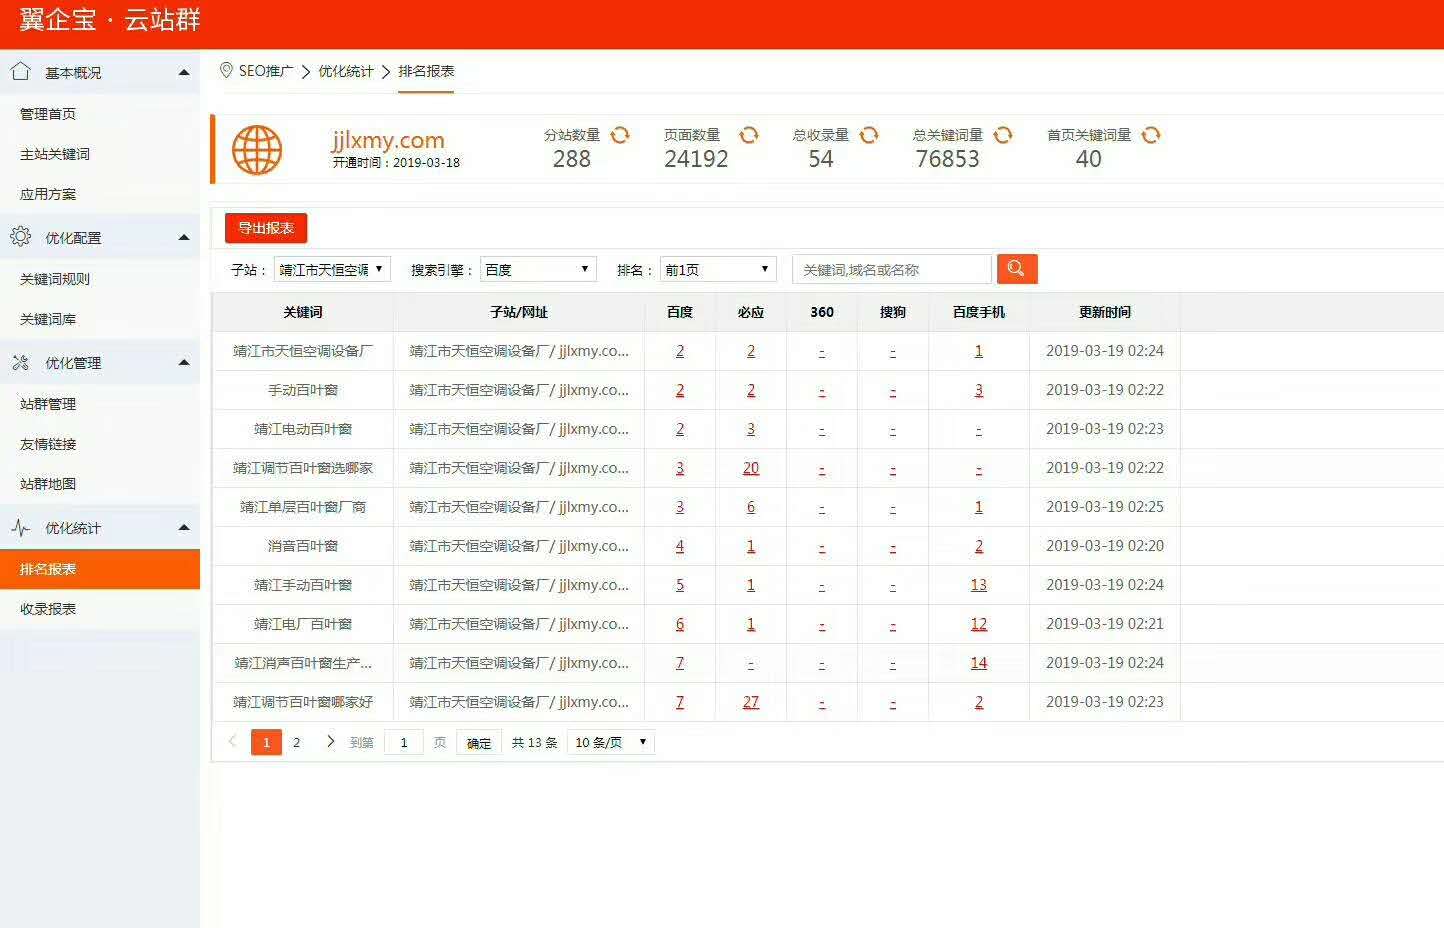Click keyword 靖江市天恒空调设备厂 cell
1444x928 pixels.
tap(303, 351)
